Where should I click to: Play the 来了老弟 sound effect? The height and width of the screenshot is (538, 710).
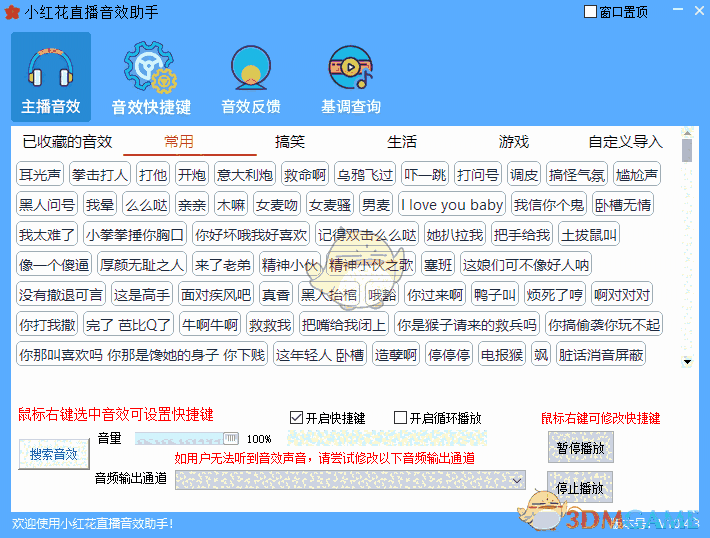click(x=223, y=264)
